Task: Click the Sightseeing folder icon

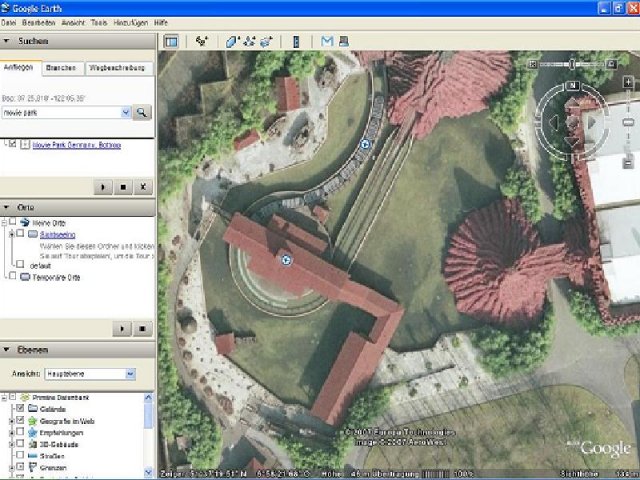Action: point(33,234)
